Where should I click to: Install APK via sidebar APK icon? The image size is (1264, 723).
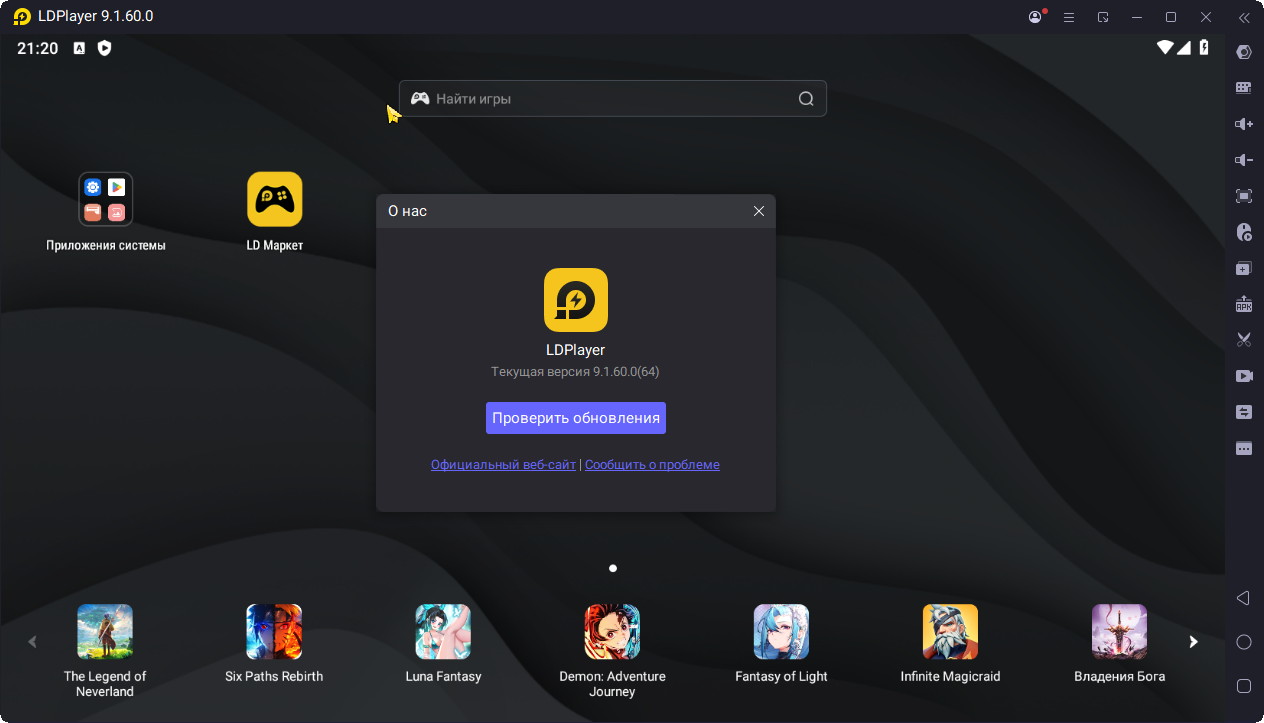[1244, 304]
